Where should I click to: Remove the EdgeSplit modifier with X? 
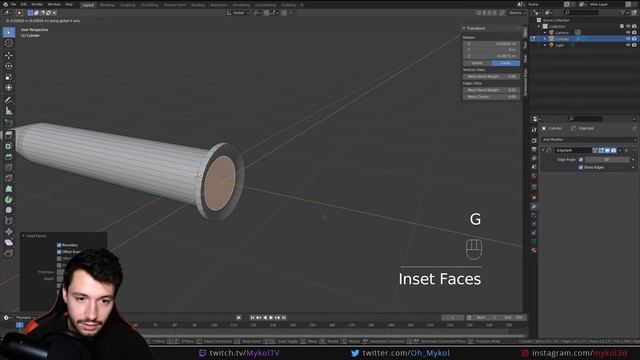(627, 151)
